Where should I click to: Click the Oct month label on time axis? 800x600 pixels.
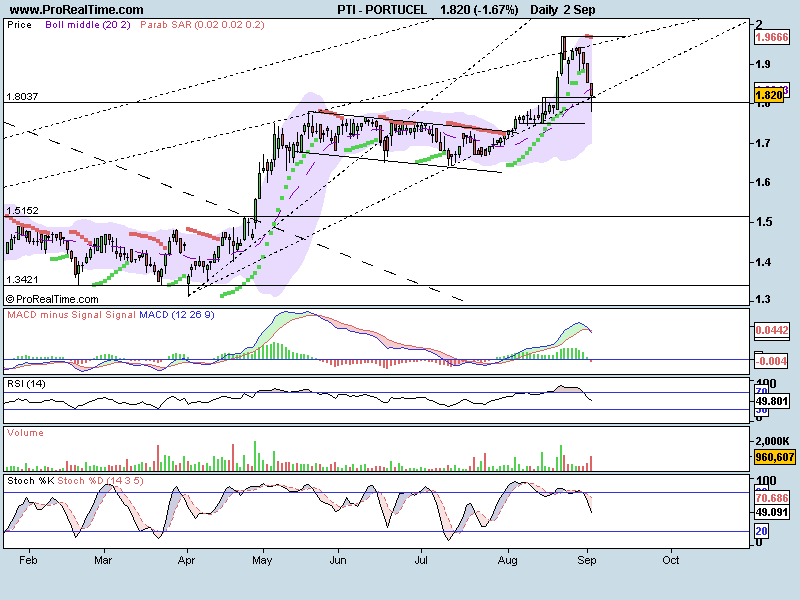tap(670, 560)
